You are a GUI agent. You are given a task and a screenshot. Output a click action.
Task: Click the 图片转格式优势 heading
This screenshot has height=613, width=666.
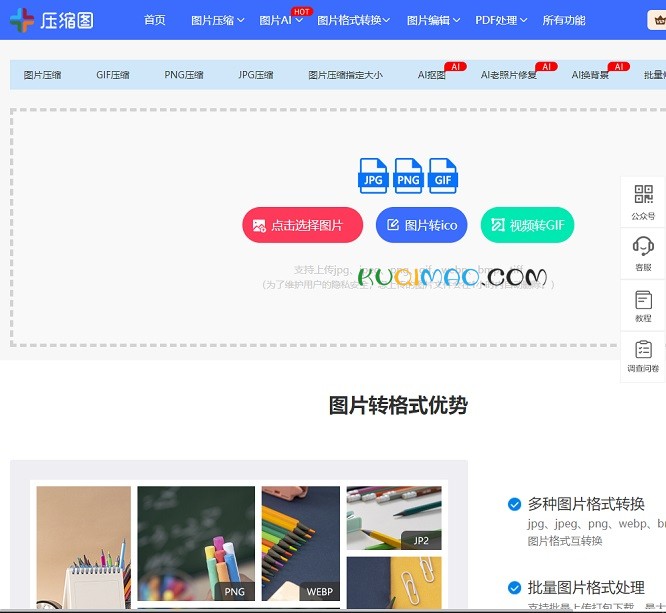[x=398, y=405]
